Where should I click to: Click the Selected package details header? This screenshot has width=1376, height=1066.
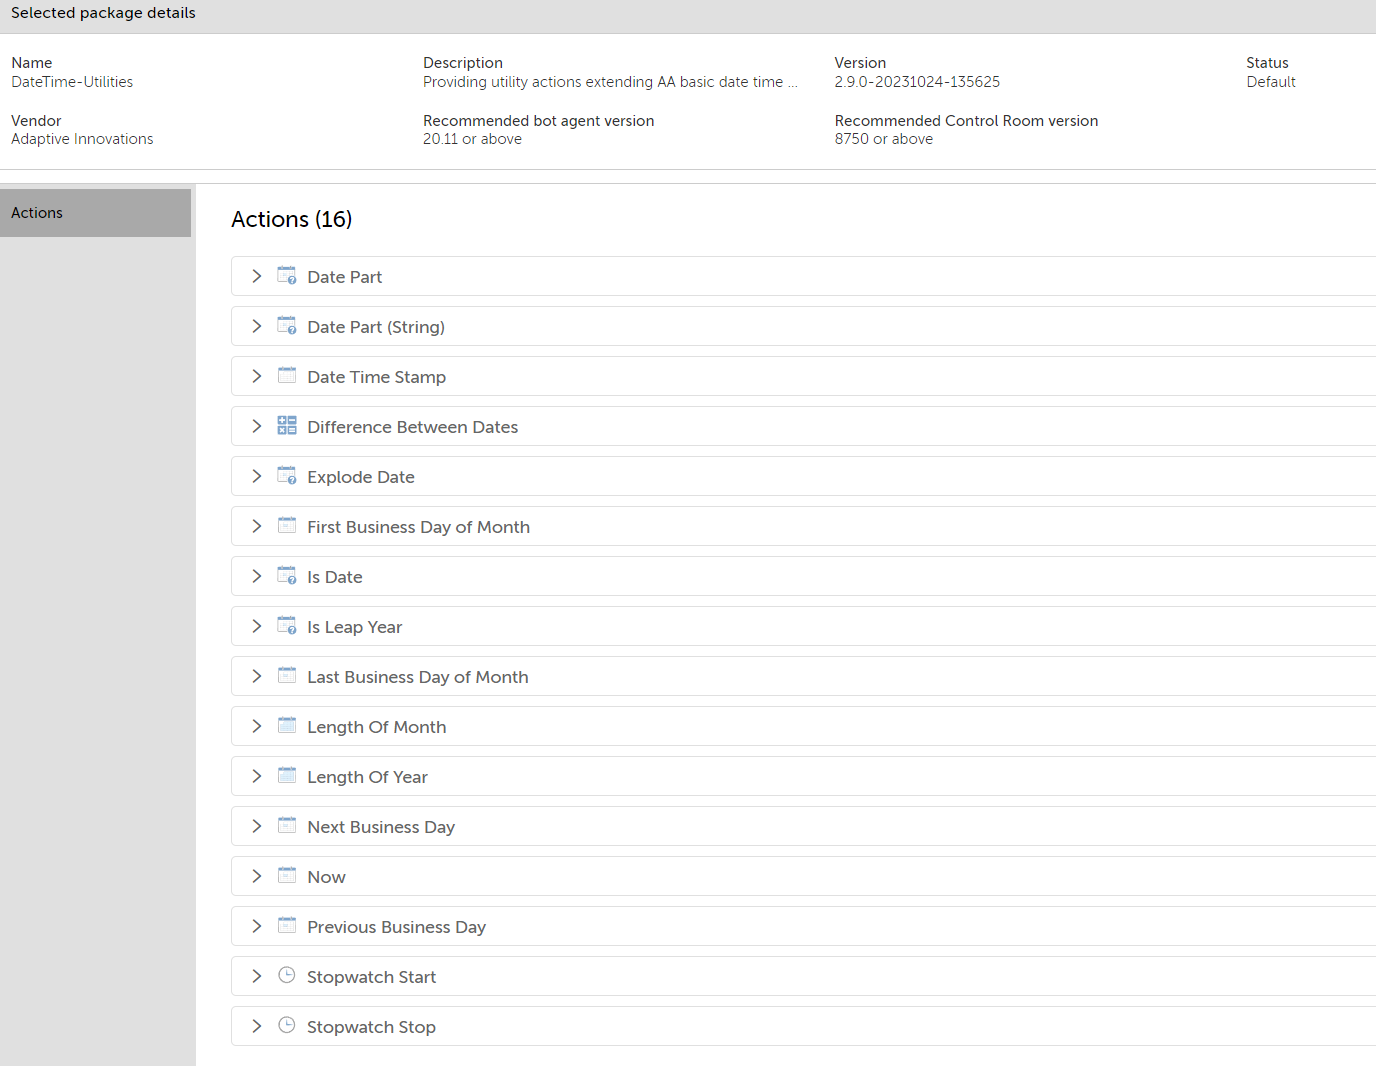pos(103,13)
